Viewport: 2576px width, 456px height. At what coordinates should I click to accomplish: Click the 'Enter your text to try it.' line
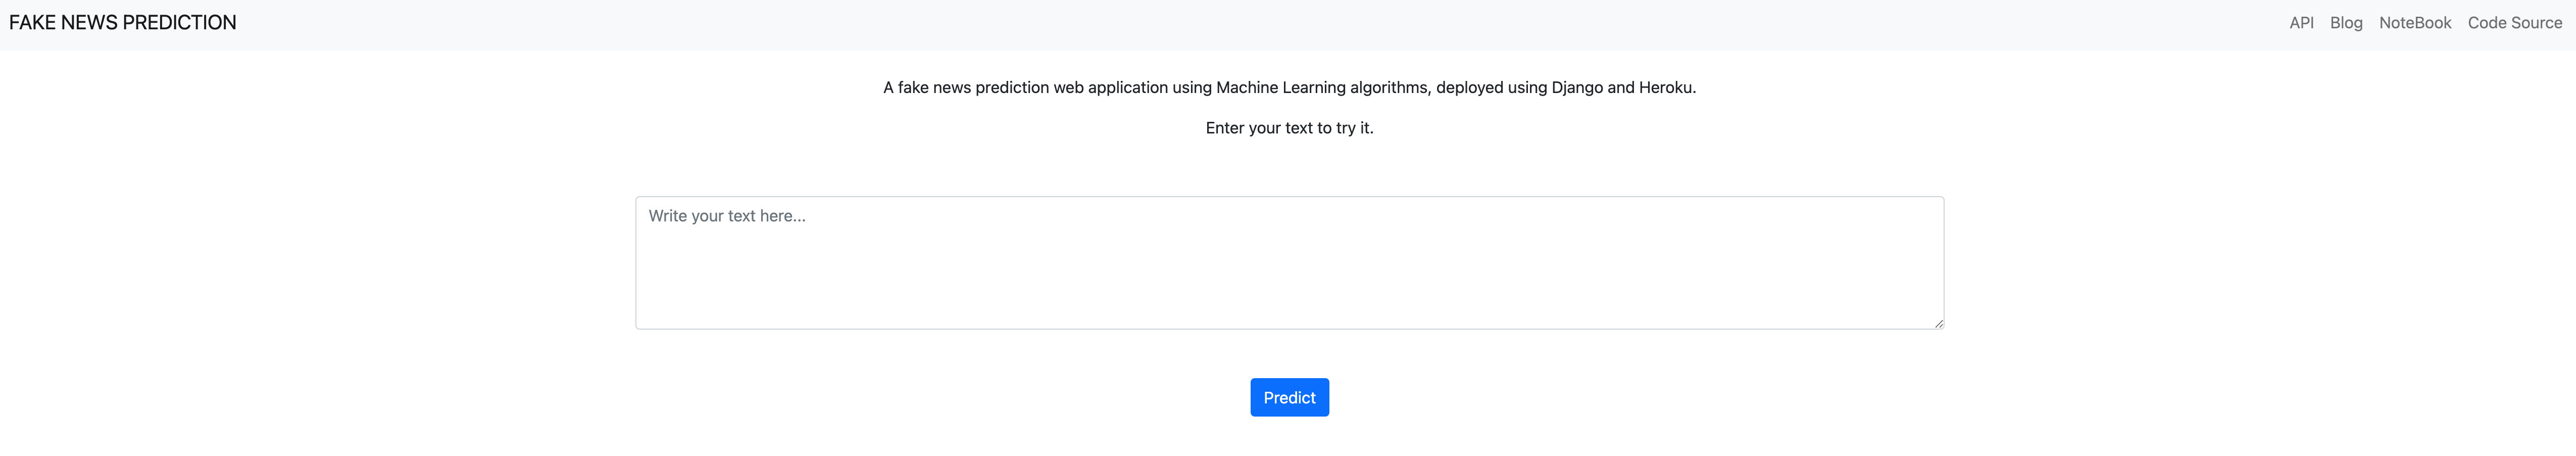pos(1289,128)
